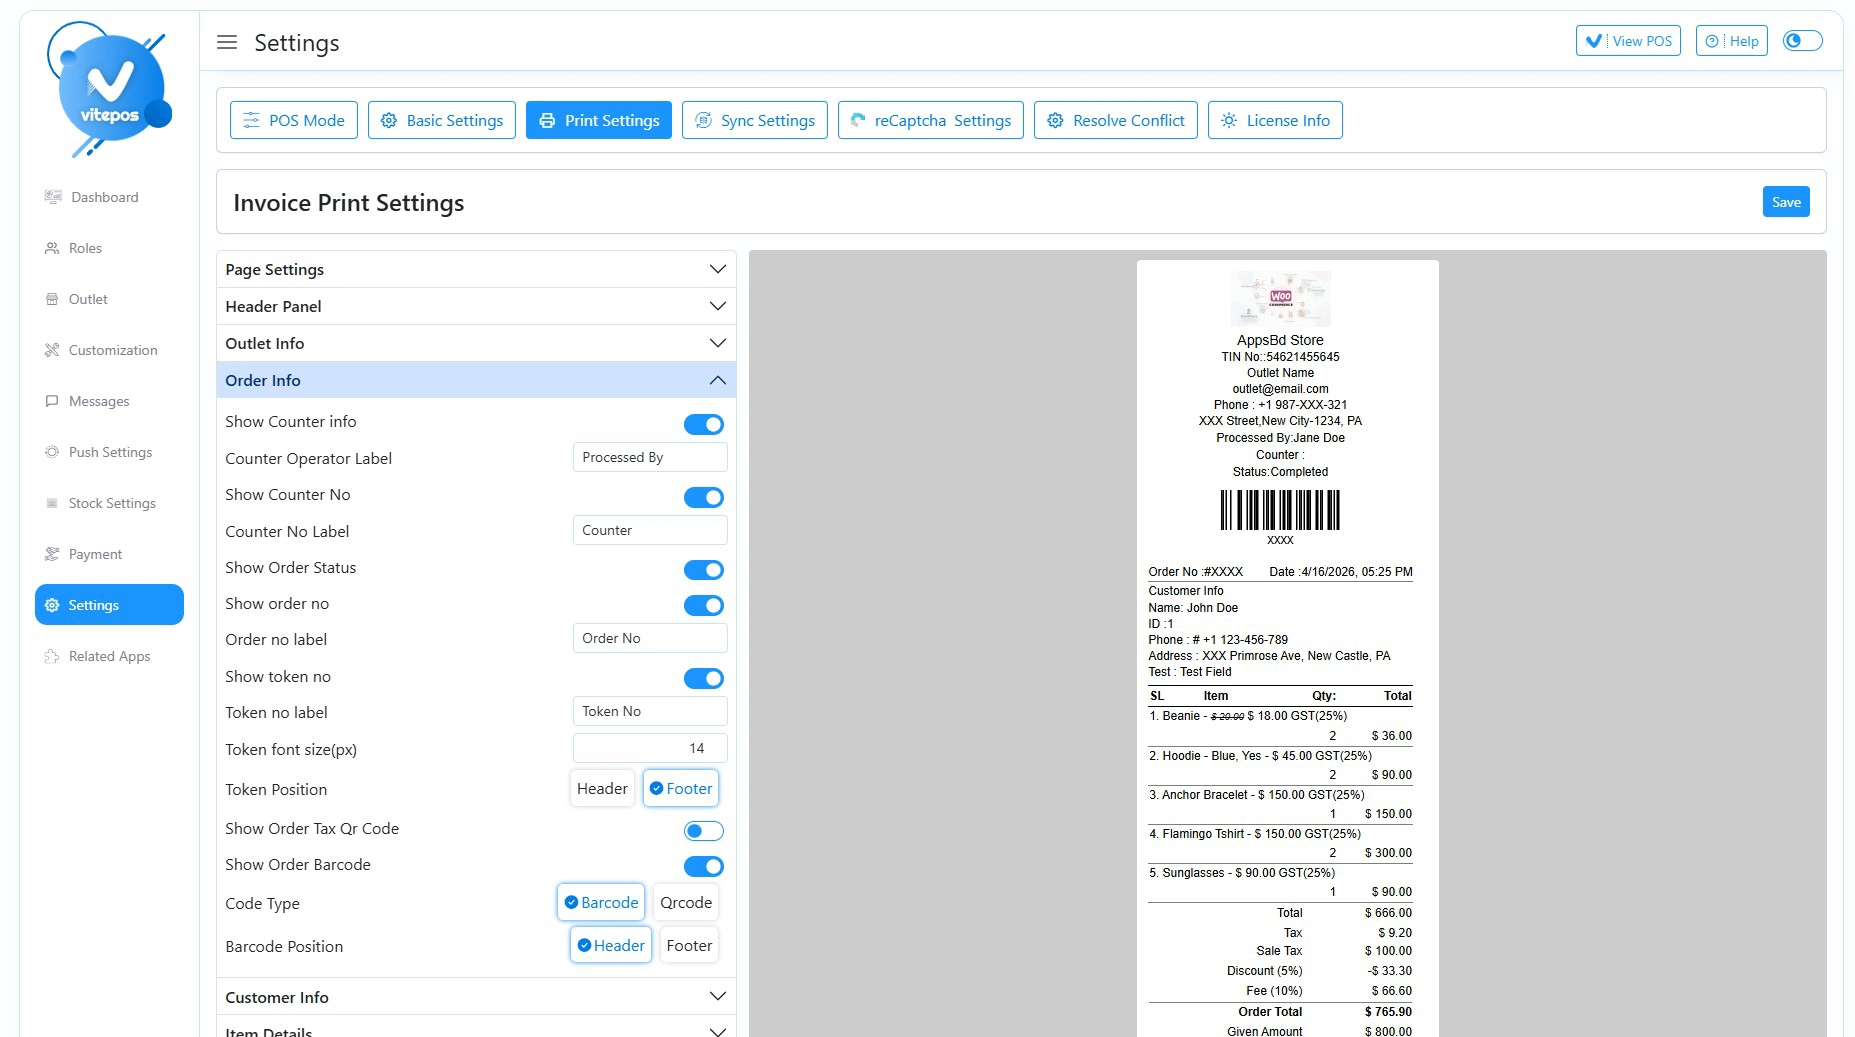The width and height of the screenshot is (1855, 1037).
Task: Click the Roles sidebar icon
Action: tap(52, 248)
